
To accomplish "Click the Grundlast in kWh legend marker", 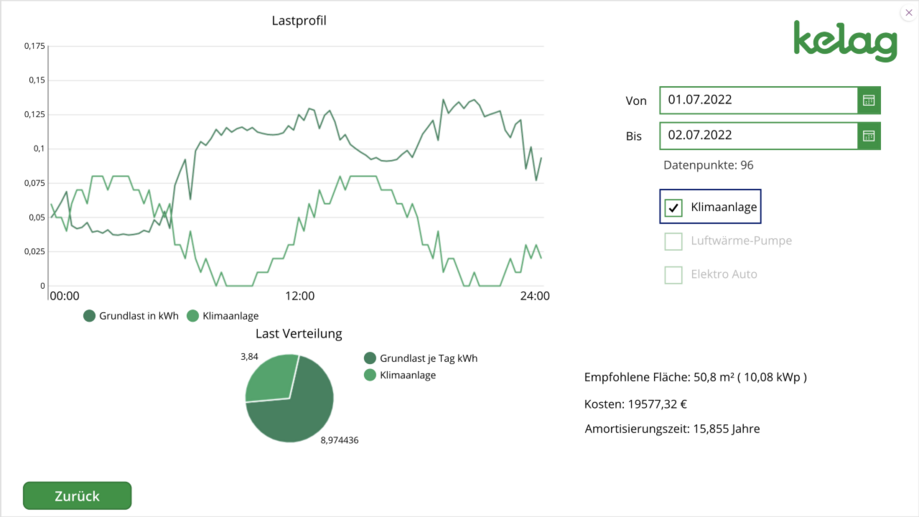I will [89, 316].
